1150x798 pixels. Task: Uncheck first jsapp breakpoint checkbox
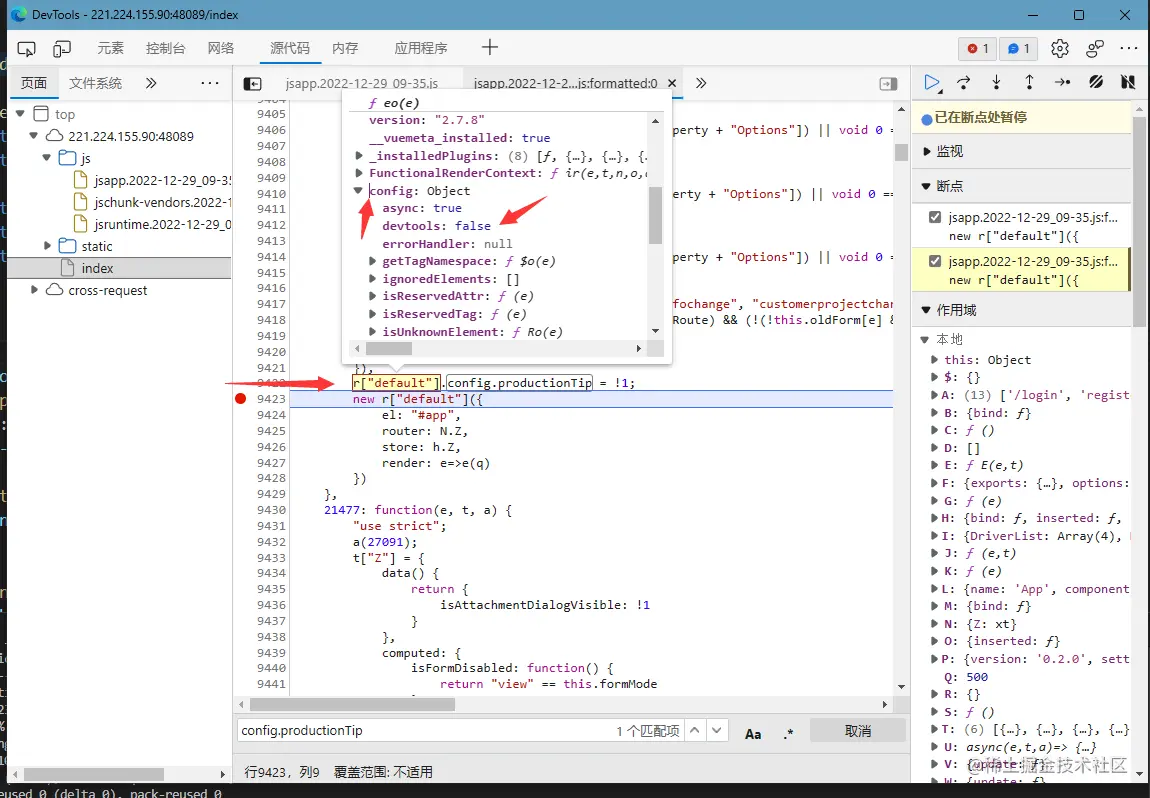(935, 217)
